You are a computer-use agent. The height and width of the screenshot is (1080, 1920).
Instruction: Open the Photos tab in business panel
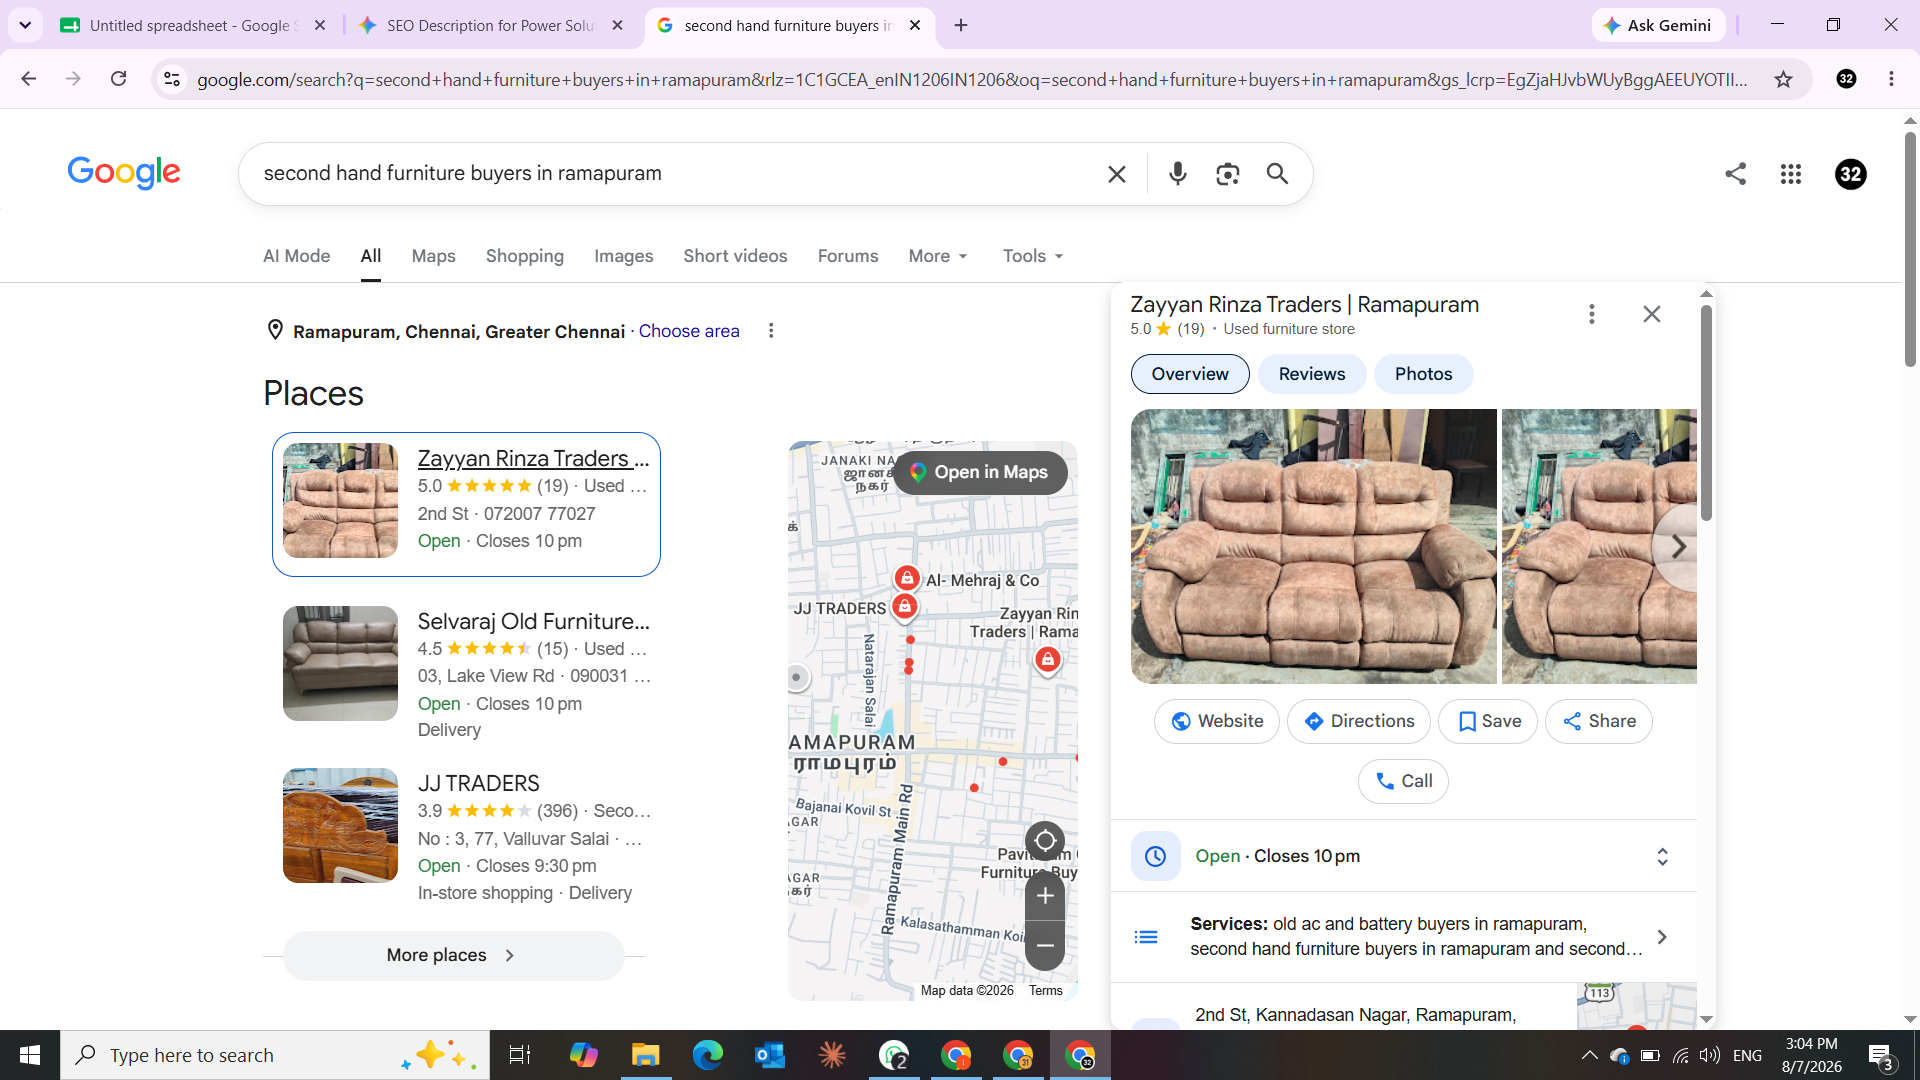pos(1424,374)
